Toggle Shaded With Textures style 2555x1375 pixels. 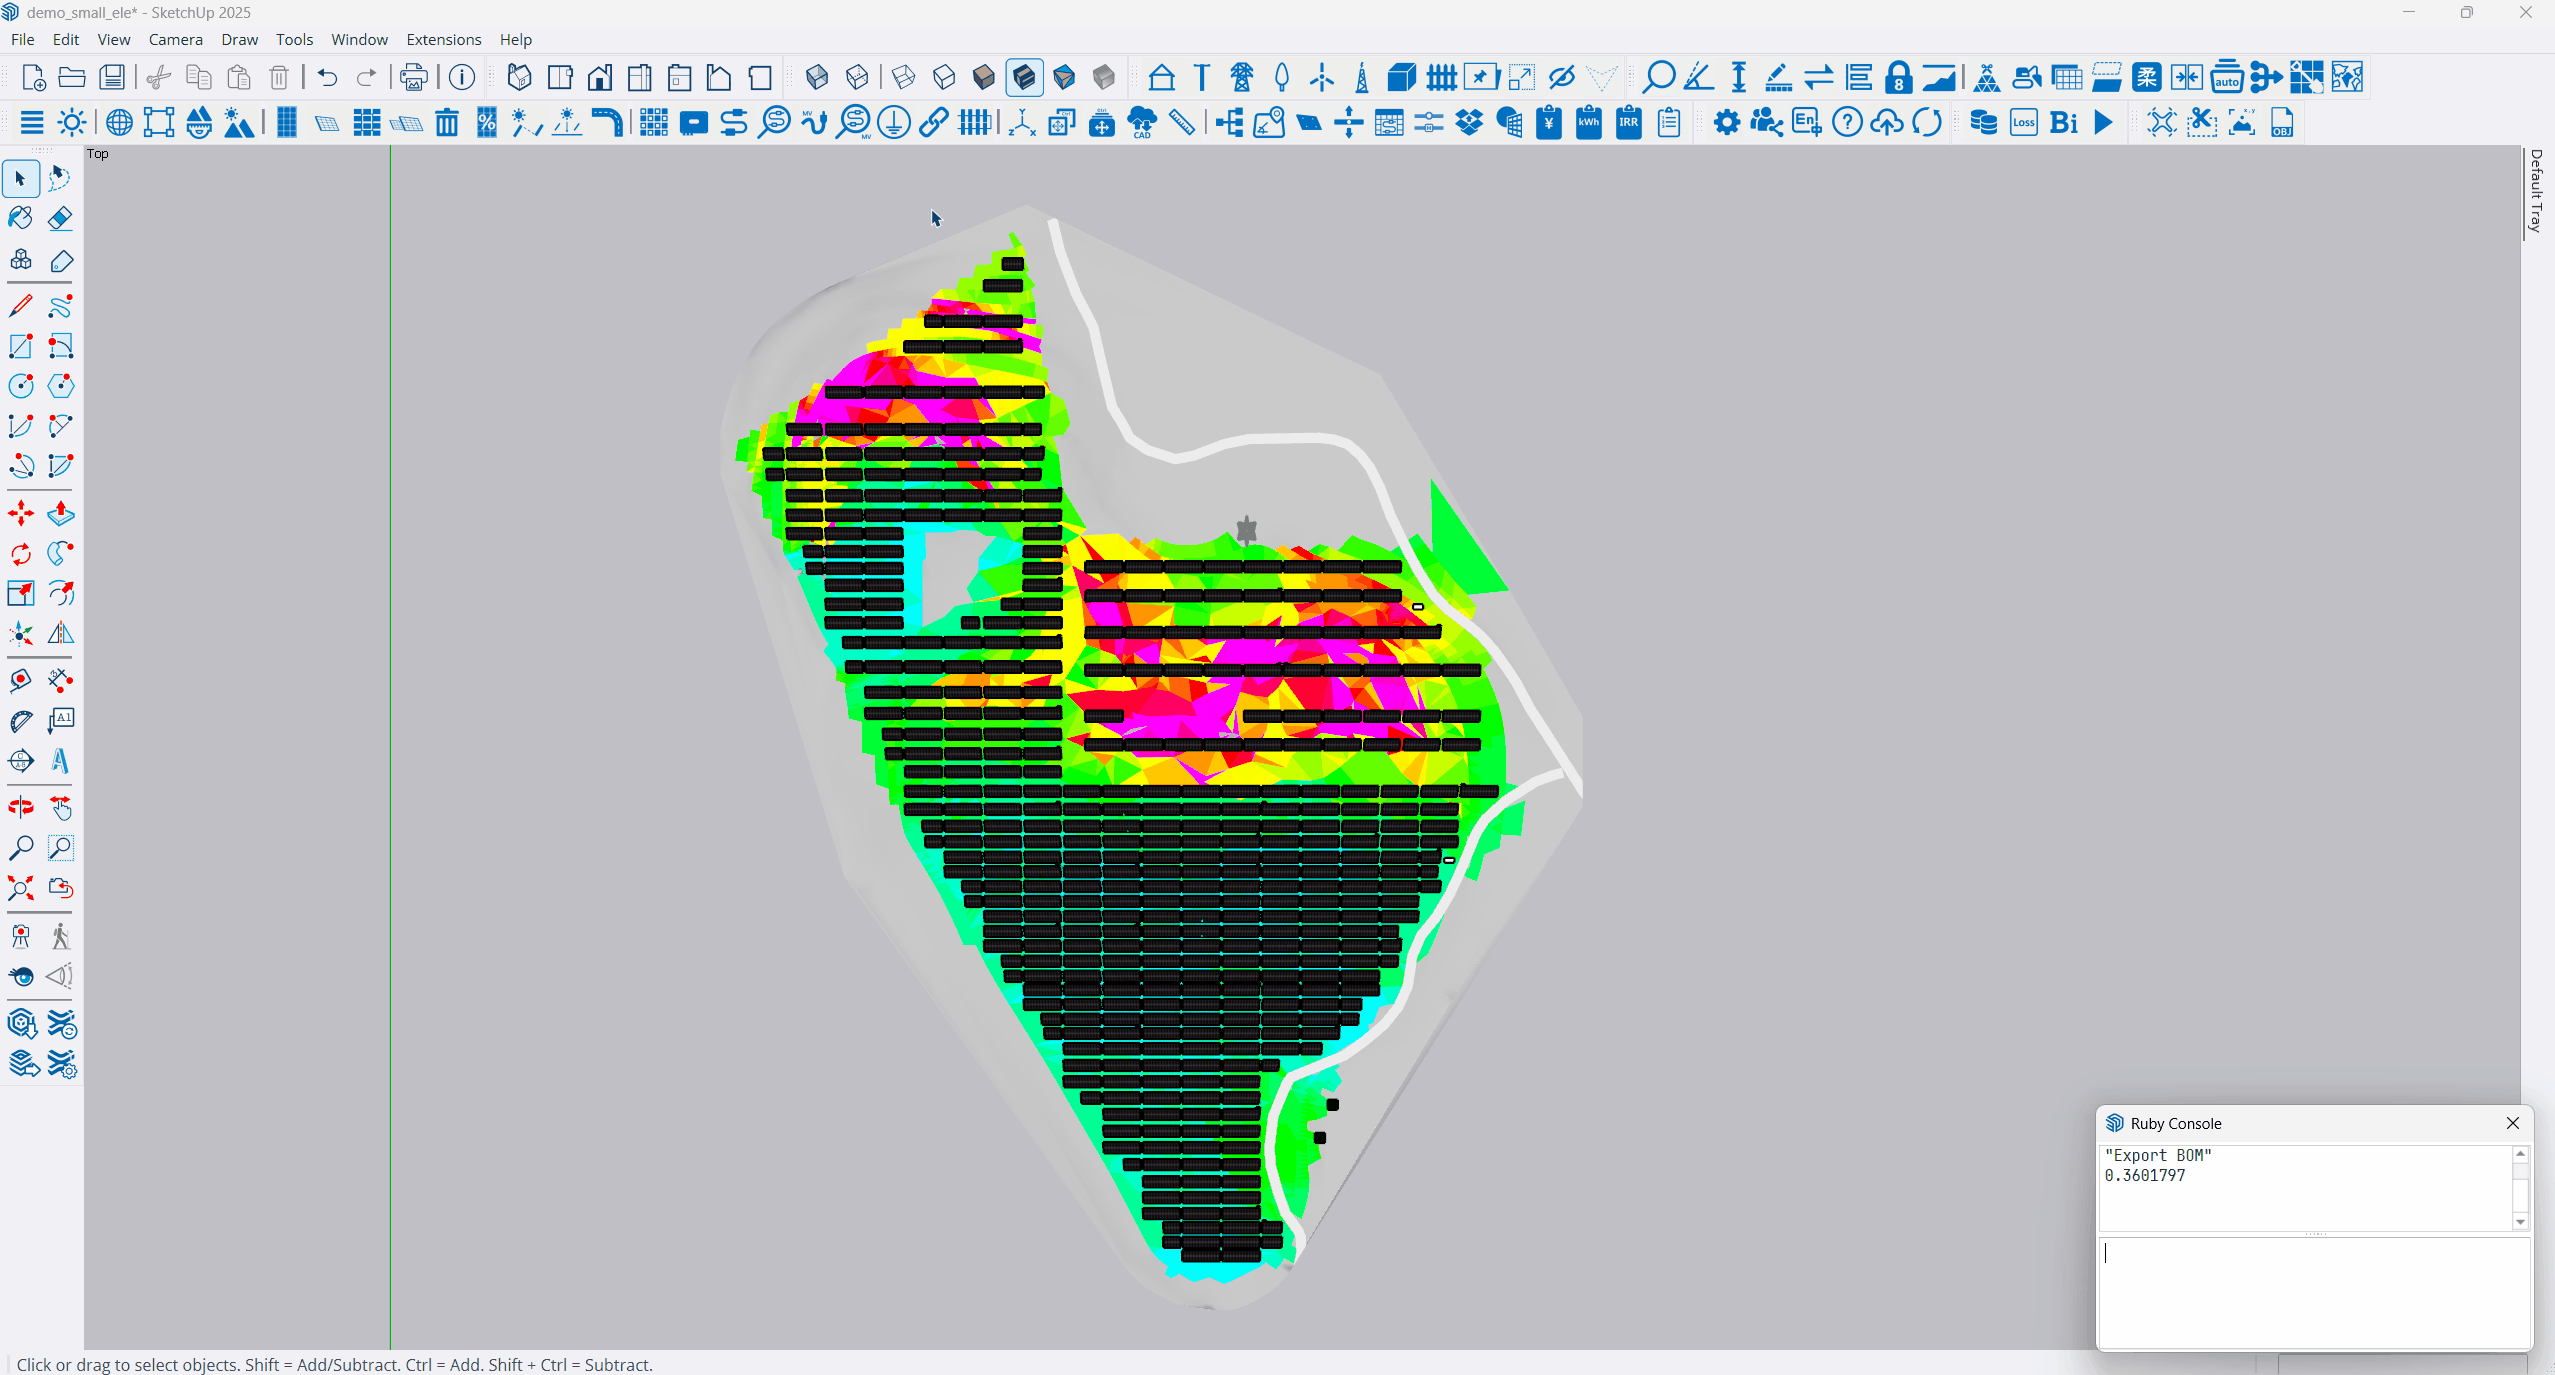click(1024, 77)
